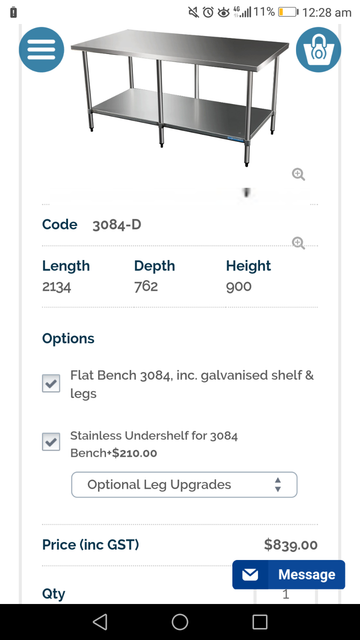Tap the Qty number field
The image size is (360, 640).
[286, 594]
